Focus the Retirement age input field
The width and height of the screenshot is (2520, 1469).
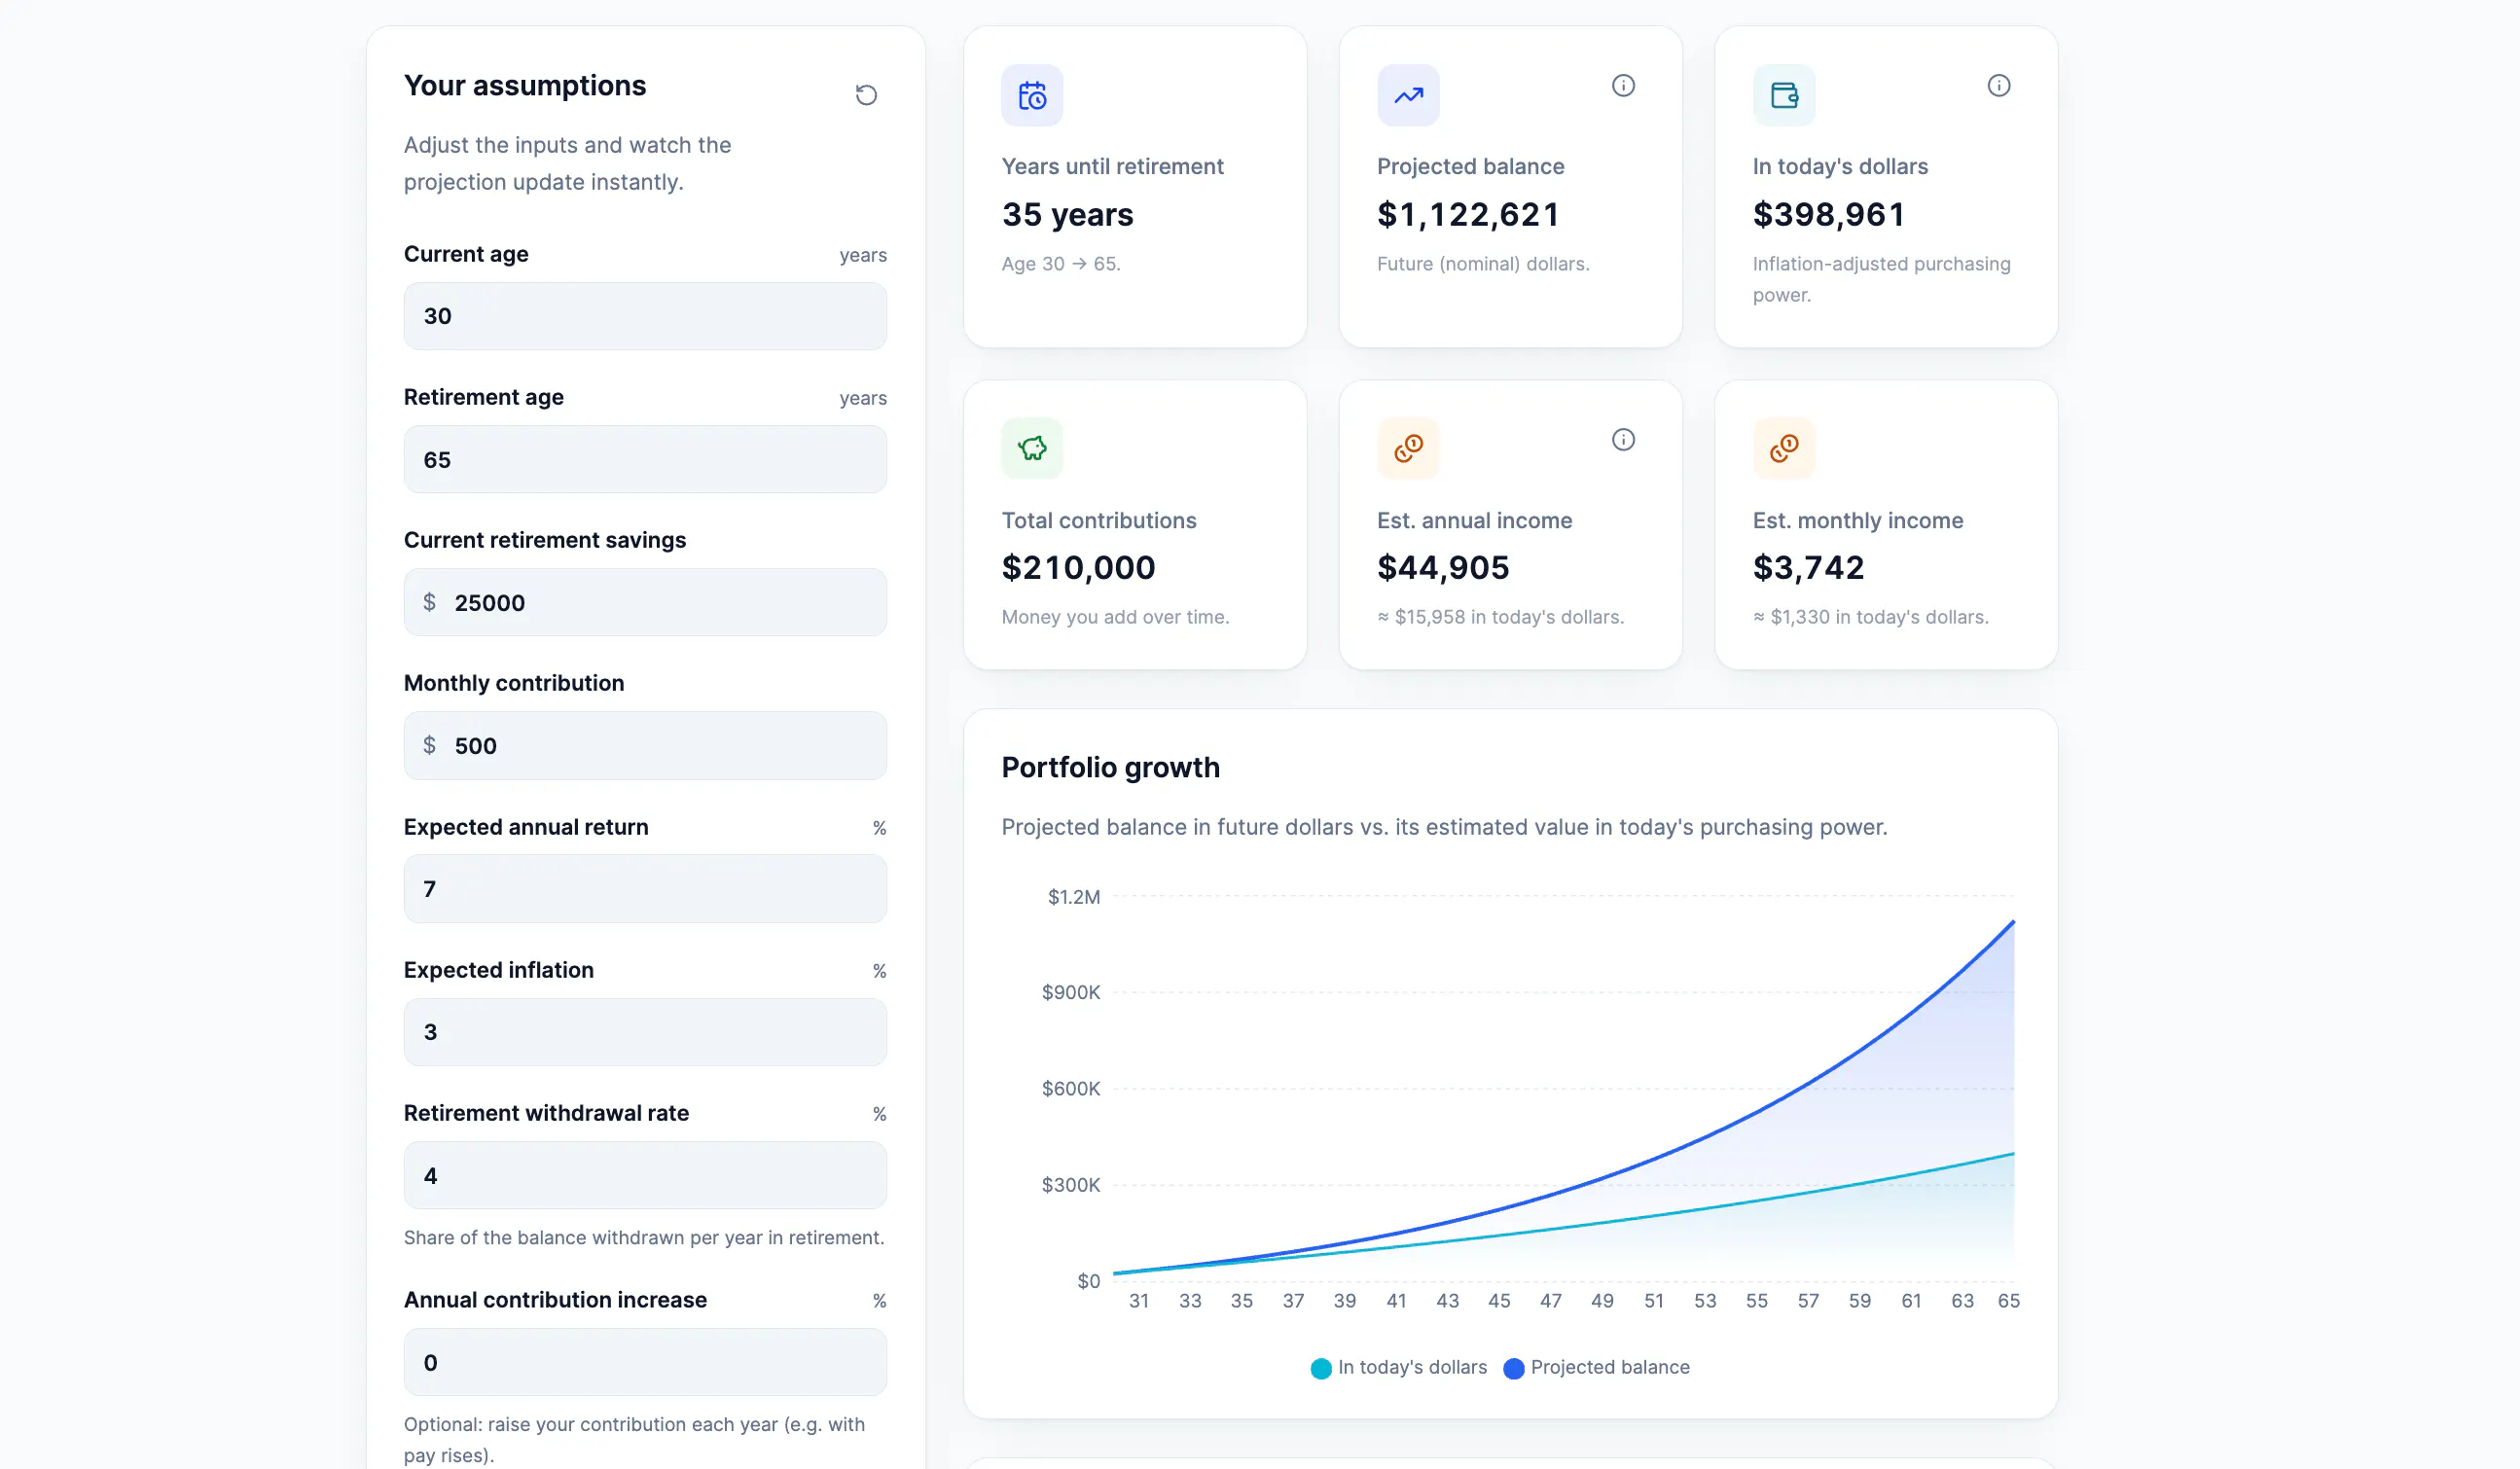click(x=645, y=460)
